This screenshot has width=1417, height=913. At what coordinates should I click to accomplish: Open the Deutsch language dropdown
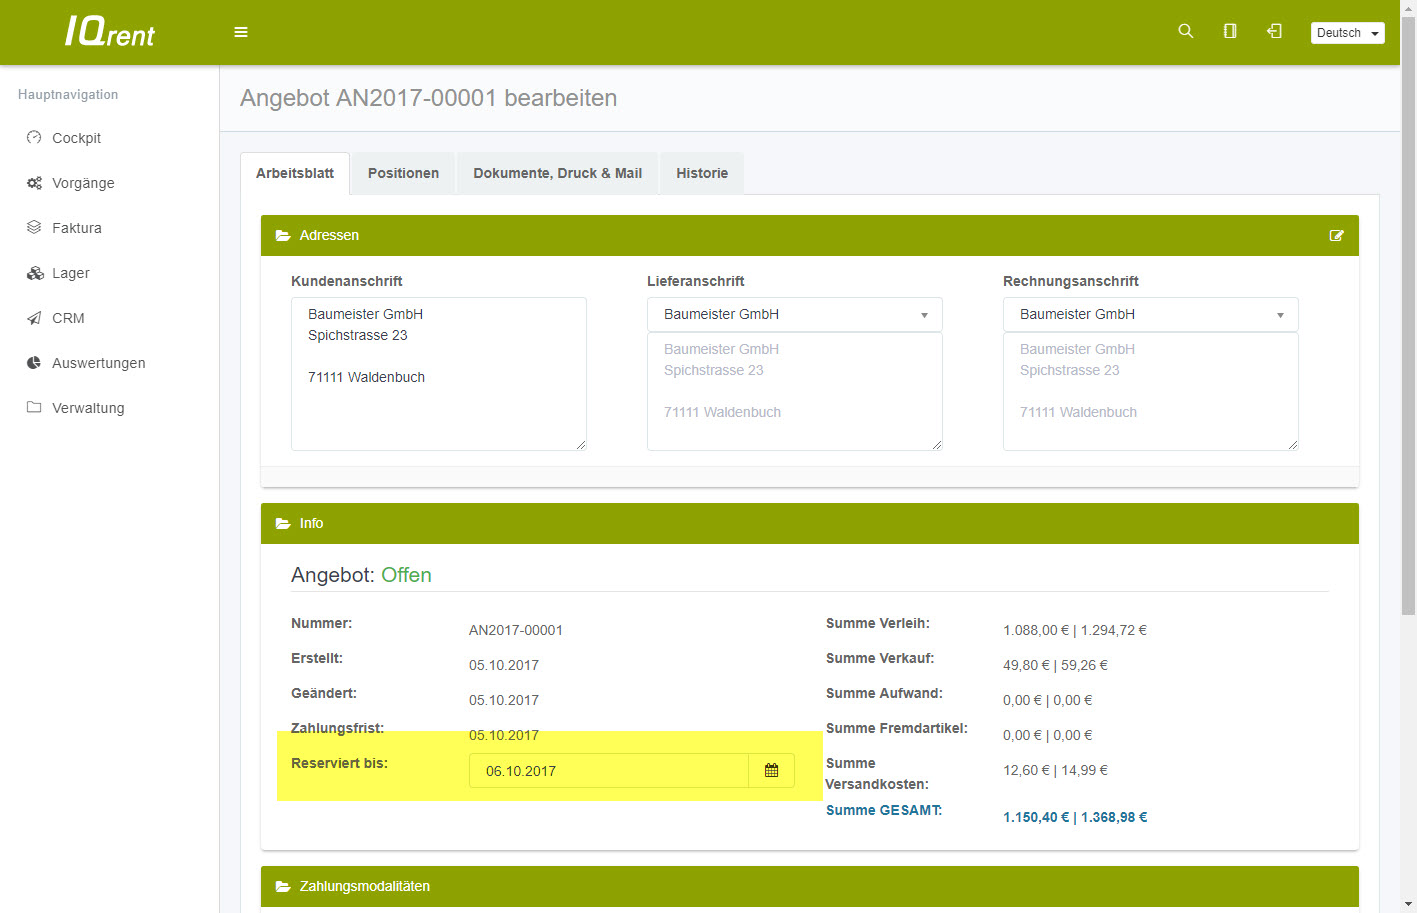(x=1347, y=33)
